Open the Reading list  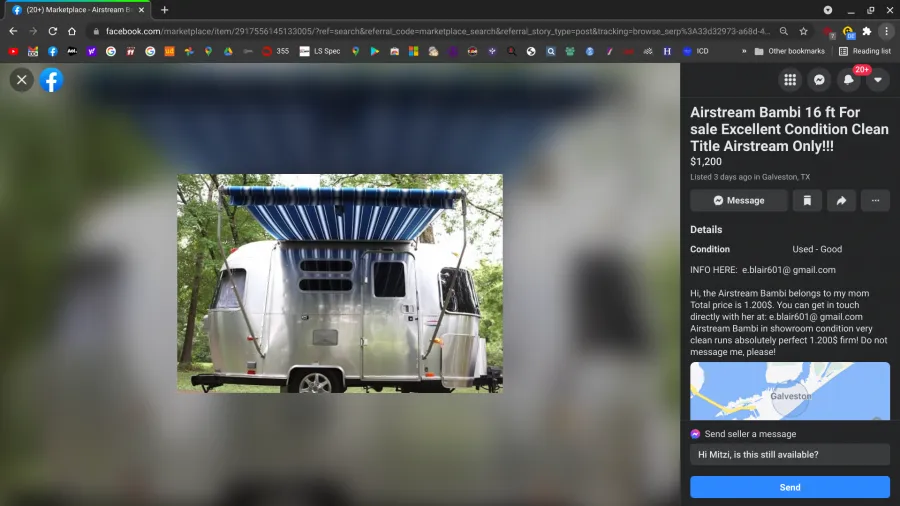[865, 51]
